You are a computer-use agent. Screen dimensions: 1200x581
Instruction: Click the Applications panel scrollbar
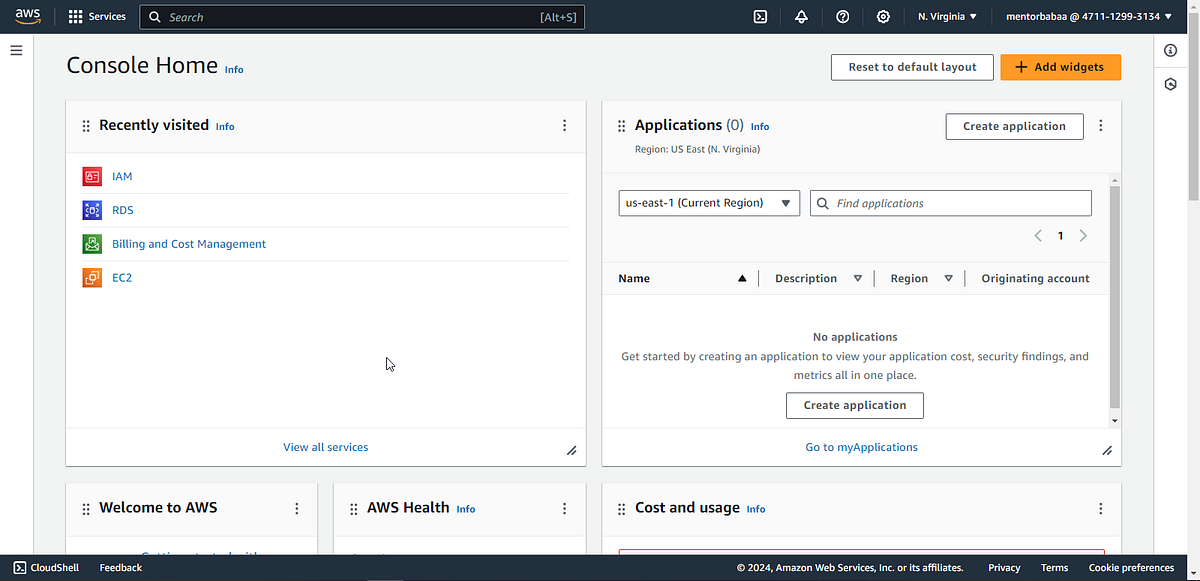point(1113,300)
